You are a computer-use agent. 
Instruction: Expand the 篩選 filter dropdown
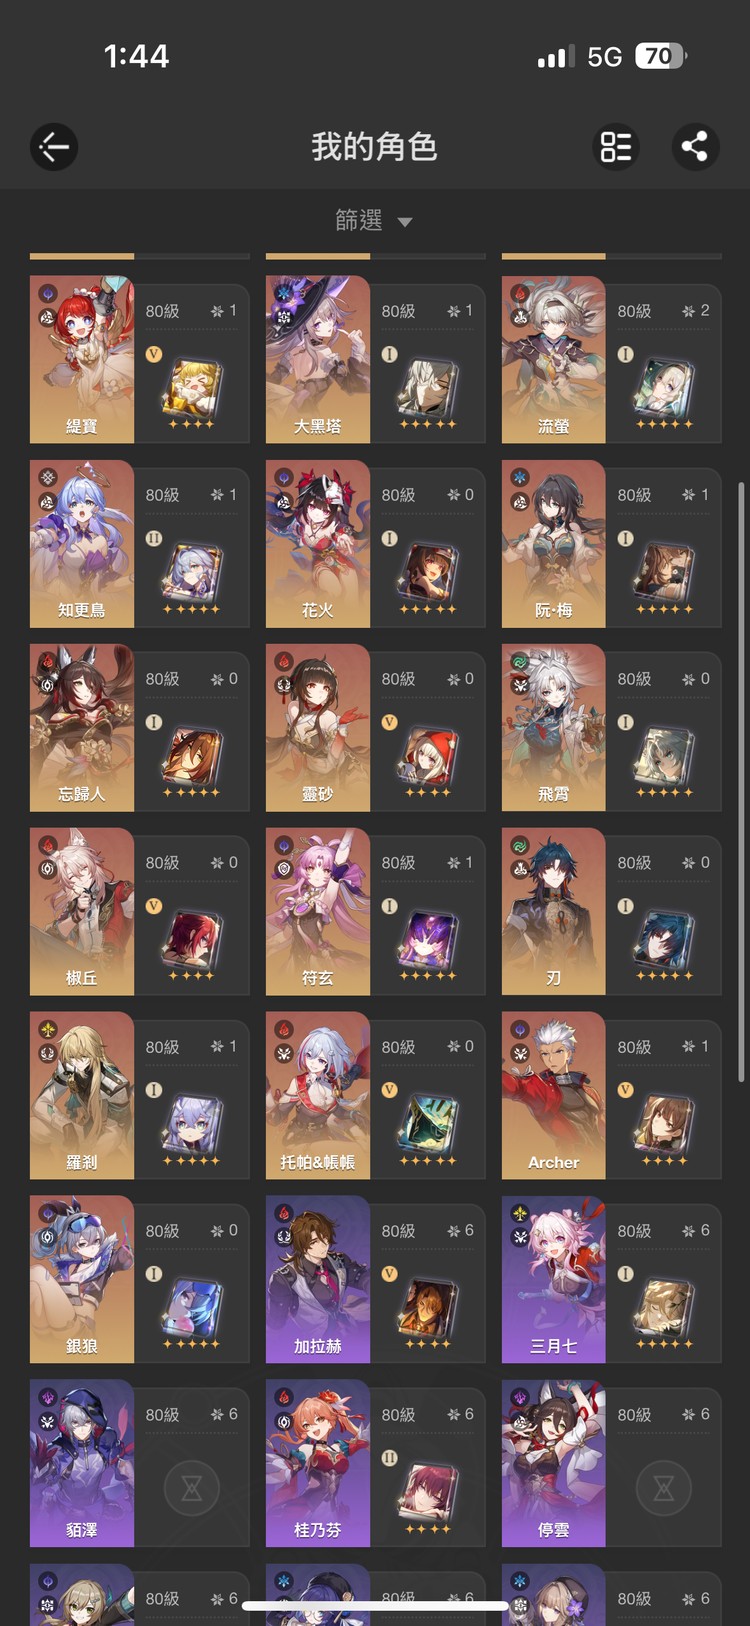374,220
